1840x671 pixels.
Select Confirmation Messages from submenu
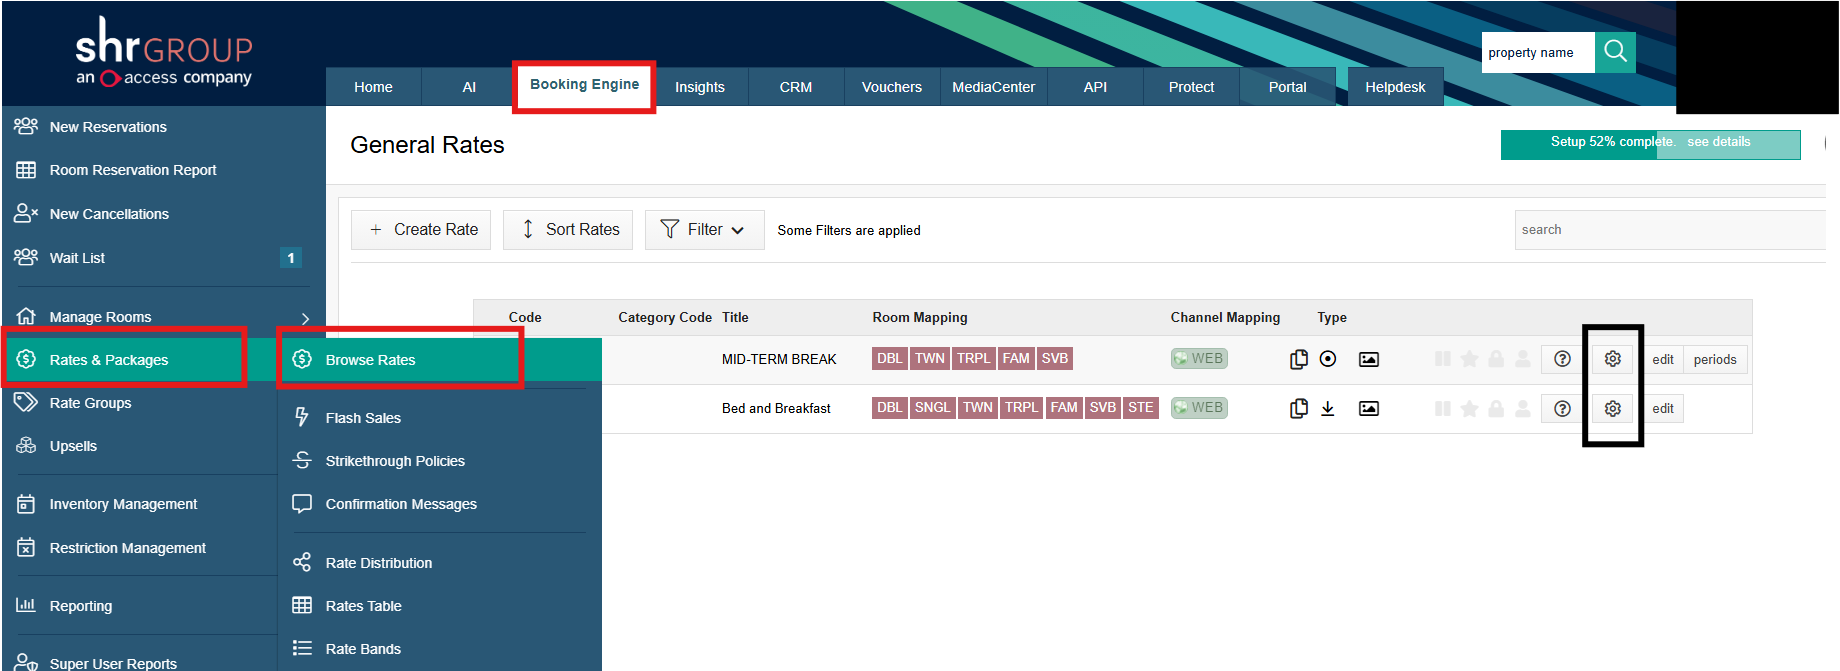[x=401, y=504]
